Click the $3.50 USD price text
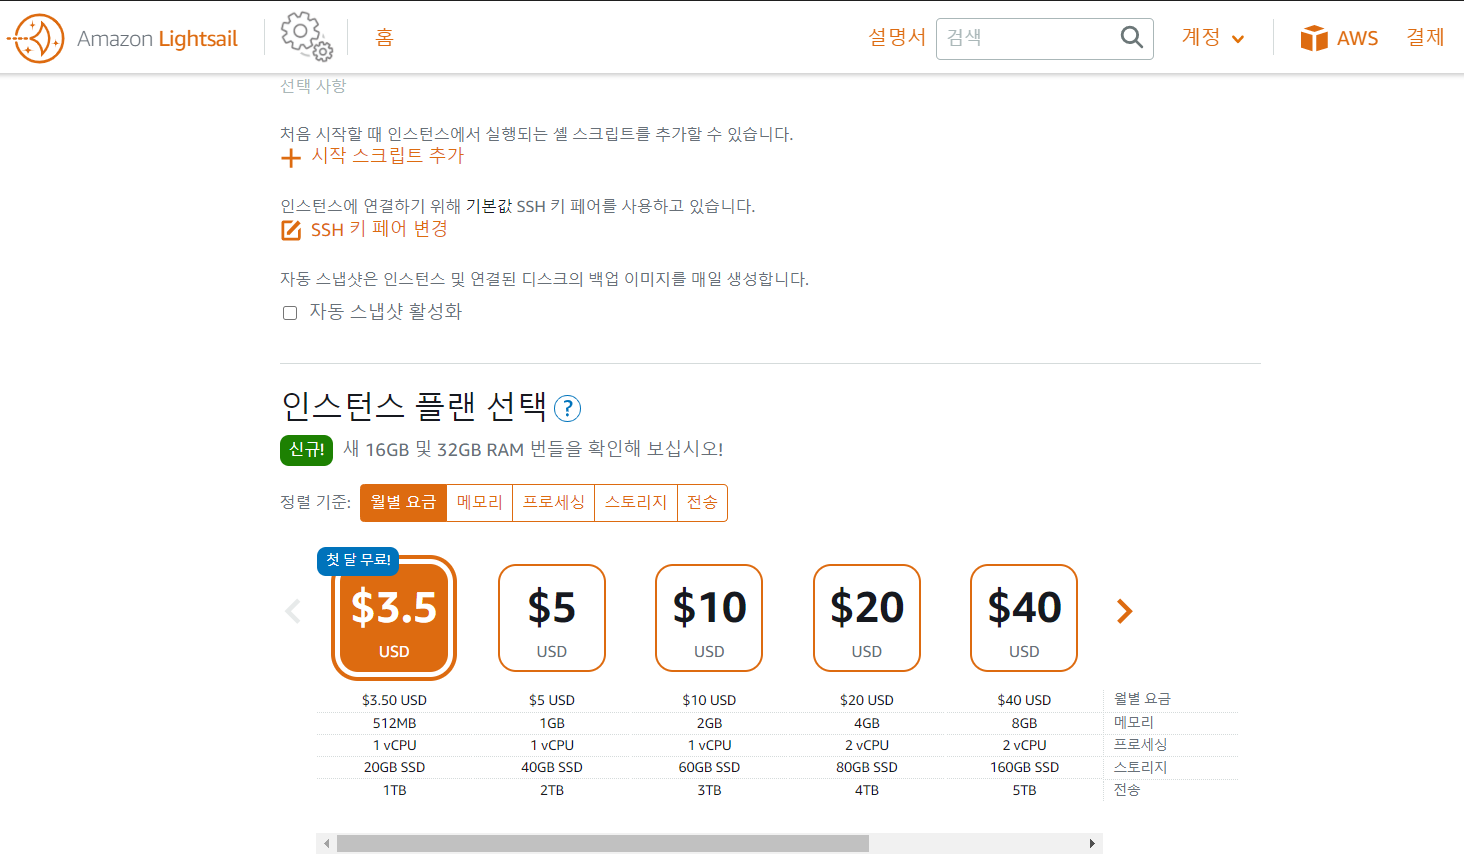 (394, 701)
